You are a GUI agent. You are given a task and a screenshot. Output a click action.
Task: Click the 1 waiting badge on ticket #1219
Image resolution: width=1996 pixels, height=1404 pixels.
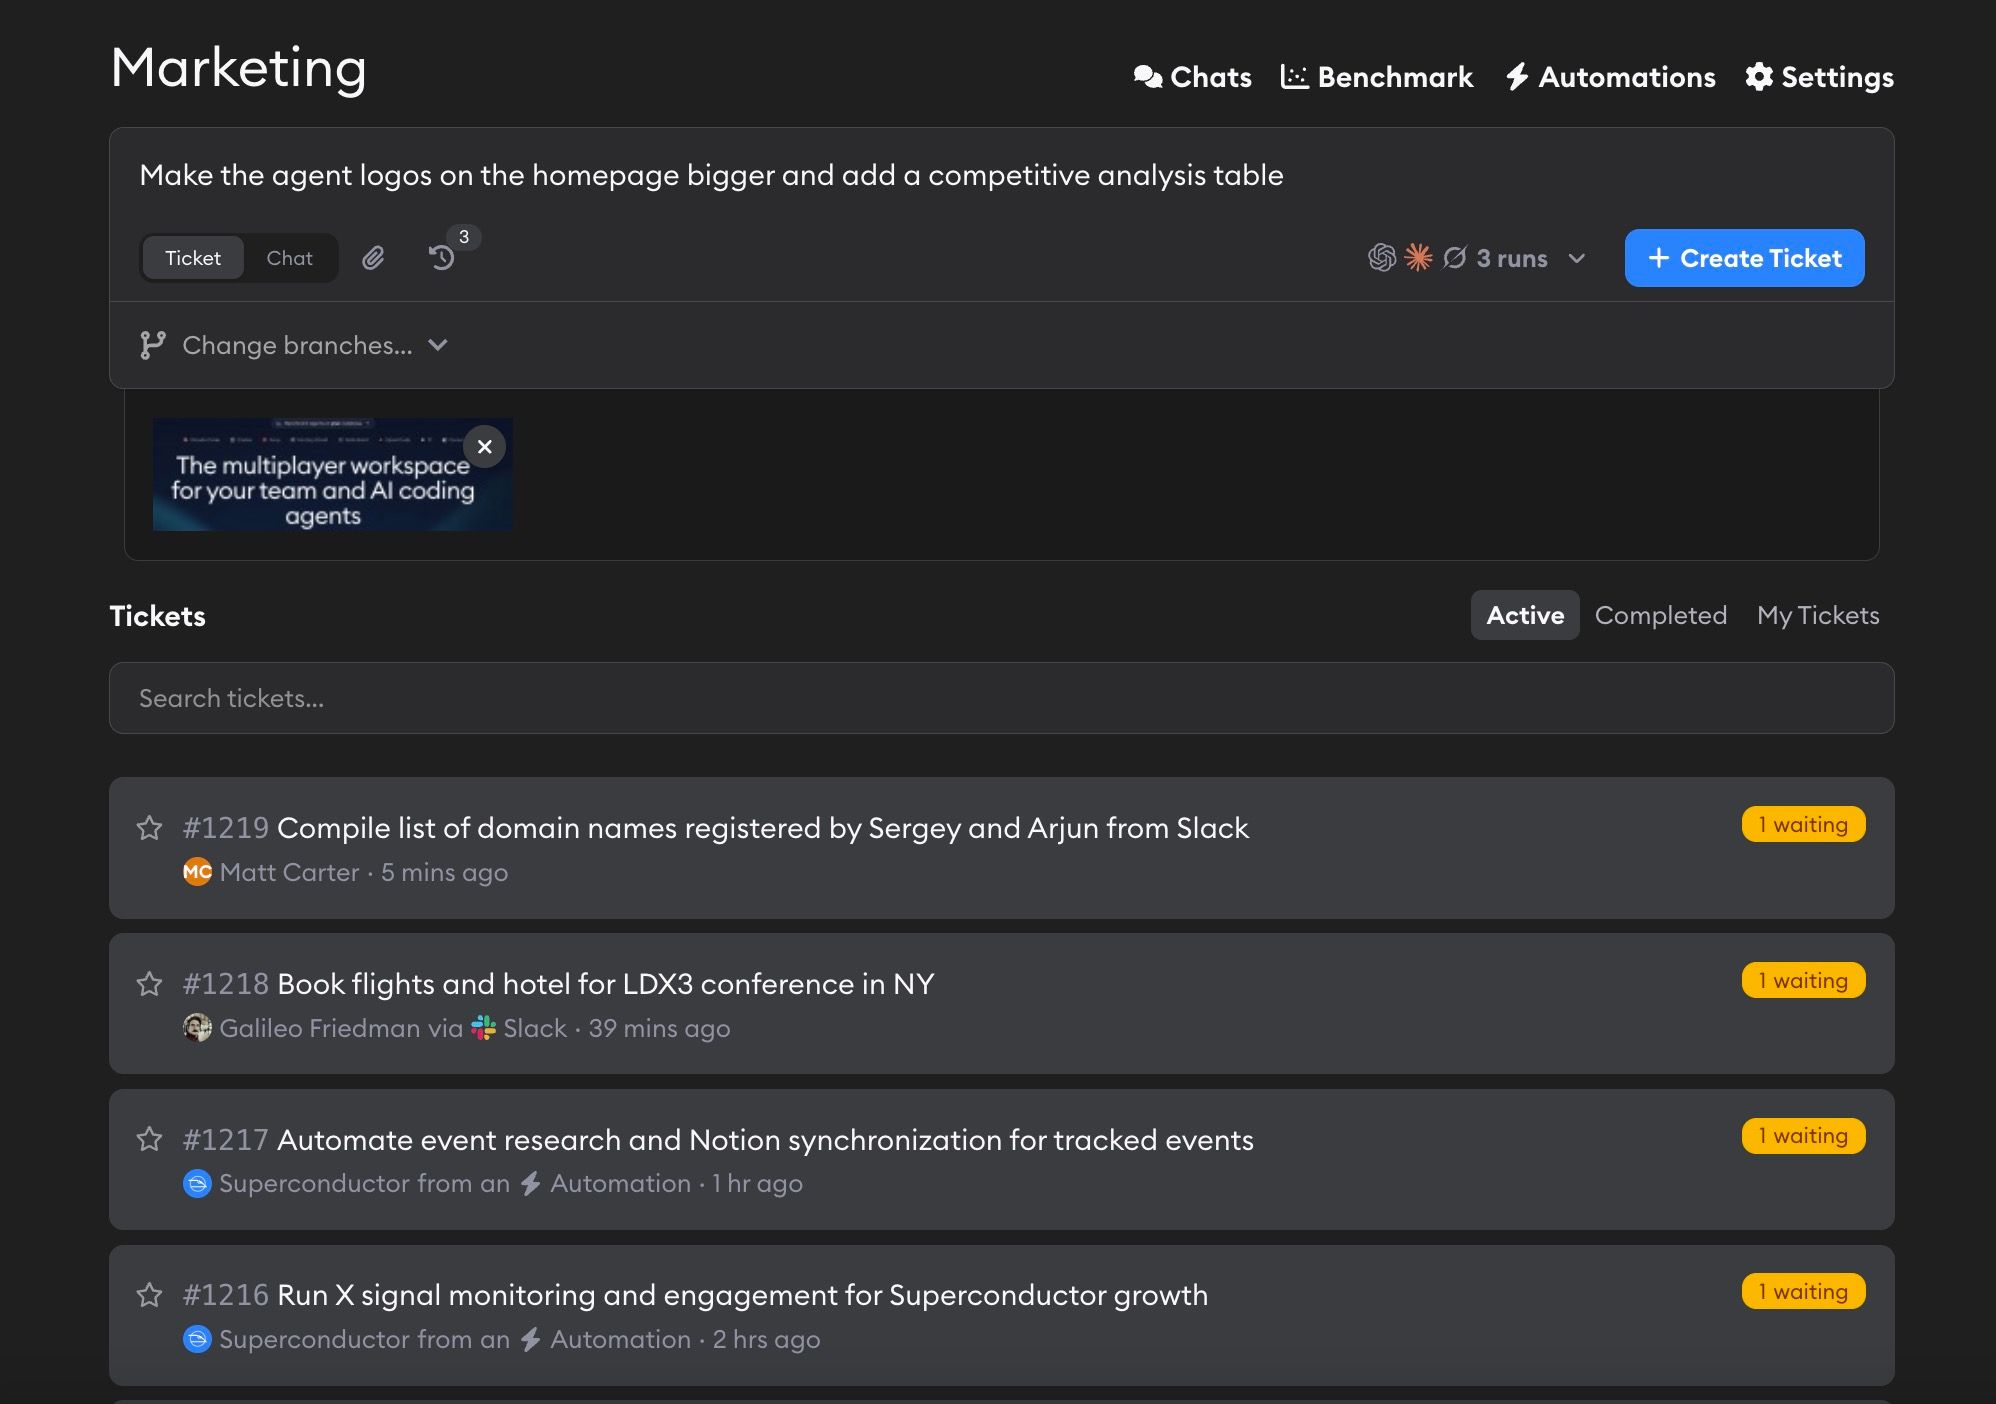tap(1803, 825)
